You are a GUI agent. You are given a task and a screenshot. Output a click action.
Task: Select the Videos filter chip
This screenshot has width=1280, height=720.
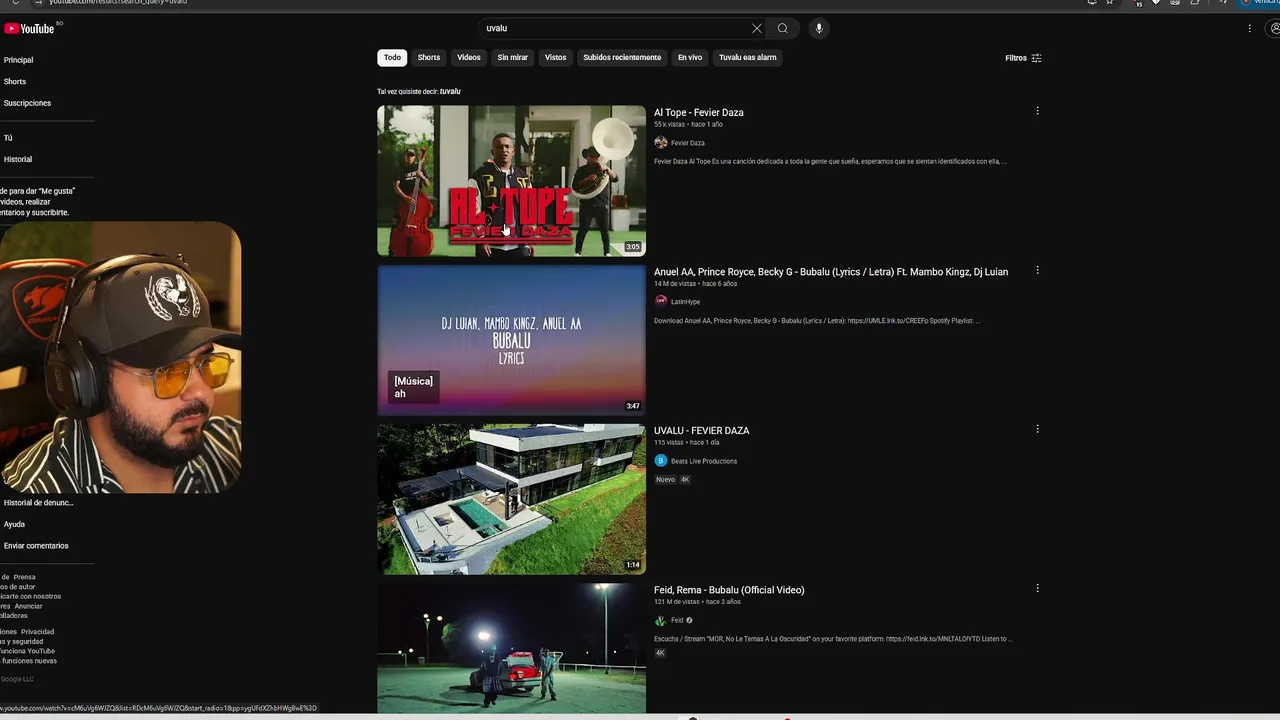469,57
